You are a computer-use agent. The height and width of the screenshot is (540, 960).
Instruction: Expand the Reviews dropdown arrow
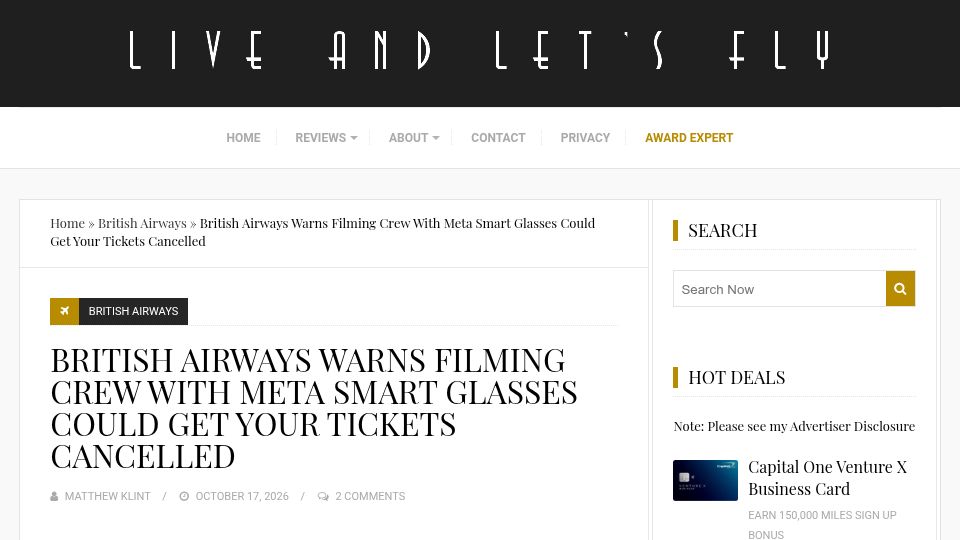[x=354, y=138]
